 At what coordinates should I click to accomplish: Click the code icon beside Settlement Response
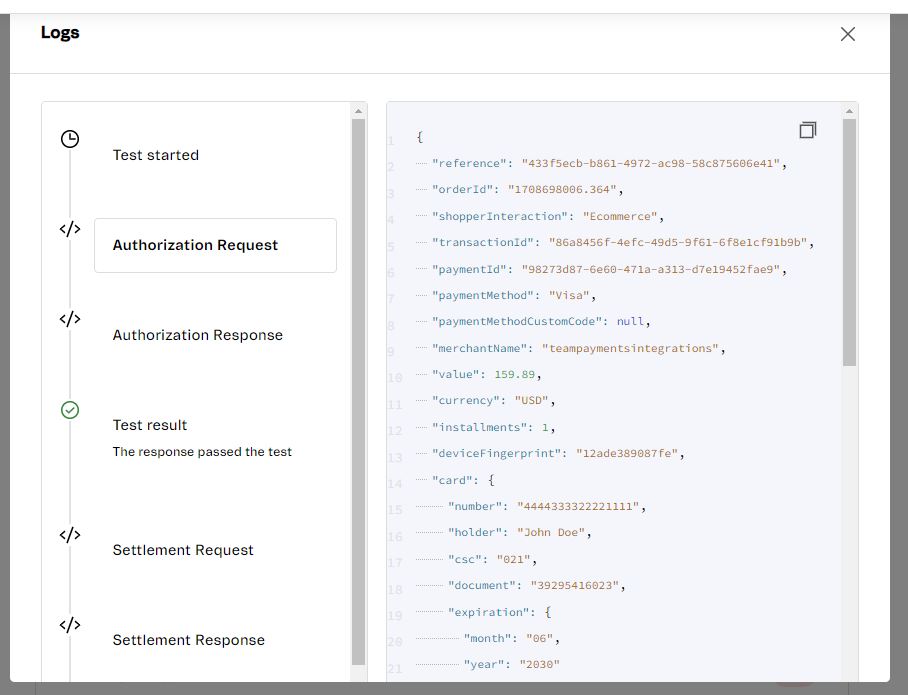click(69, 624)
